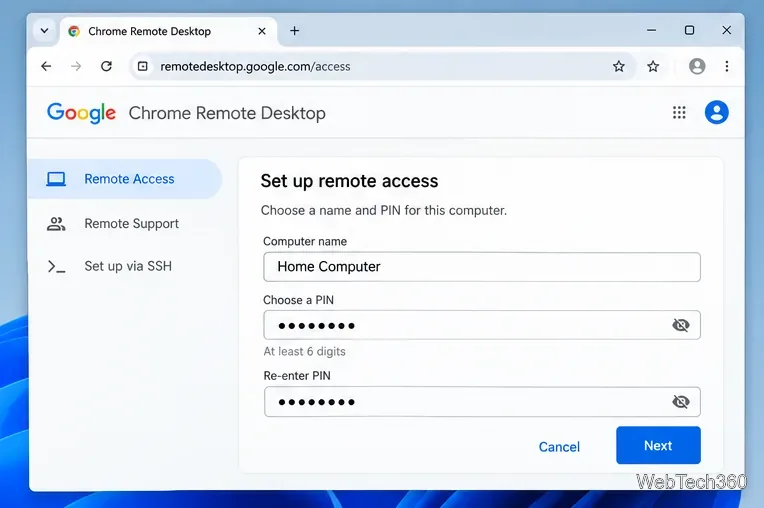Open the Chrome profile avatar in toolbar
Image resolution: width=764 pixels, height=508 pixels.
pyautogui.click(x=697, y=66)
